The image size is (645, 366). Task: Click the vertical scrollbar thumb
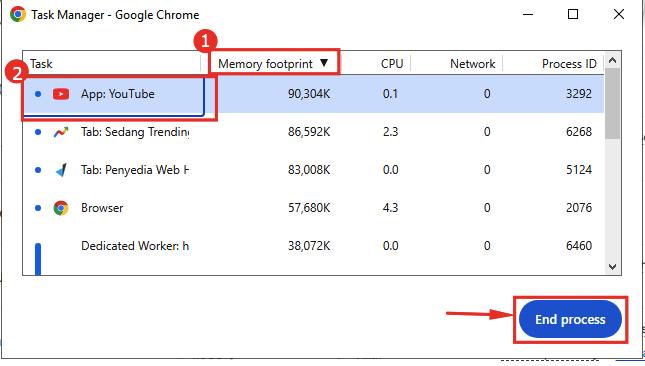click(613, 104)
